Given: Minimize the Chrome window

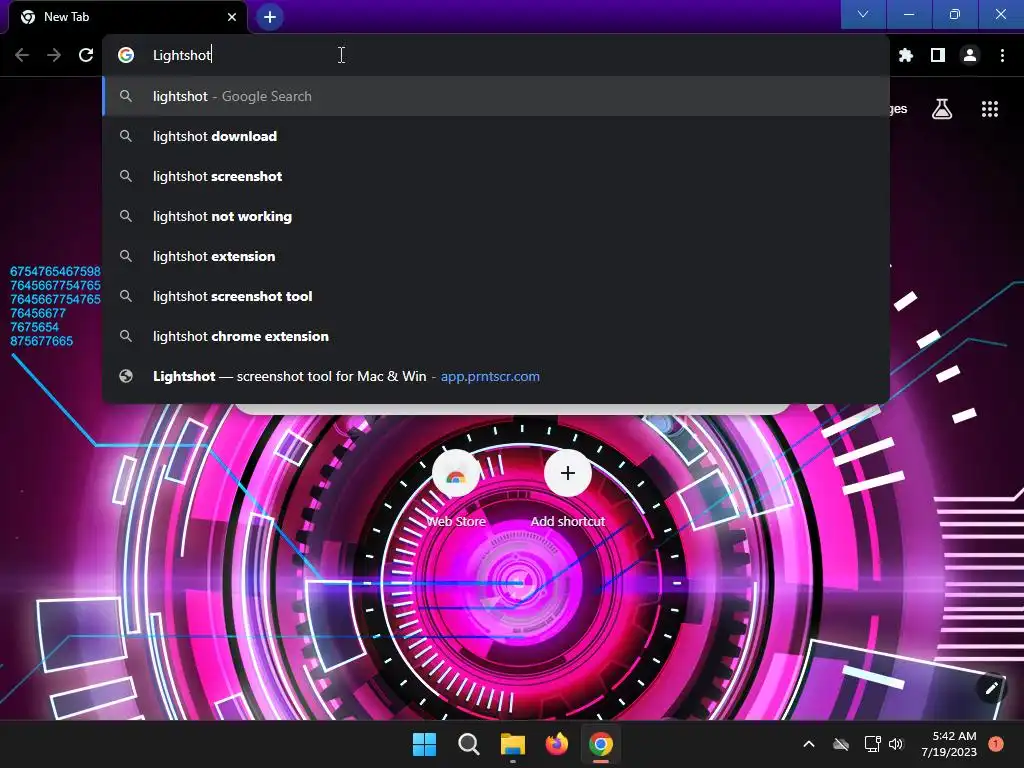Looking at the screenshot, I should [908, 14].
